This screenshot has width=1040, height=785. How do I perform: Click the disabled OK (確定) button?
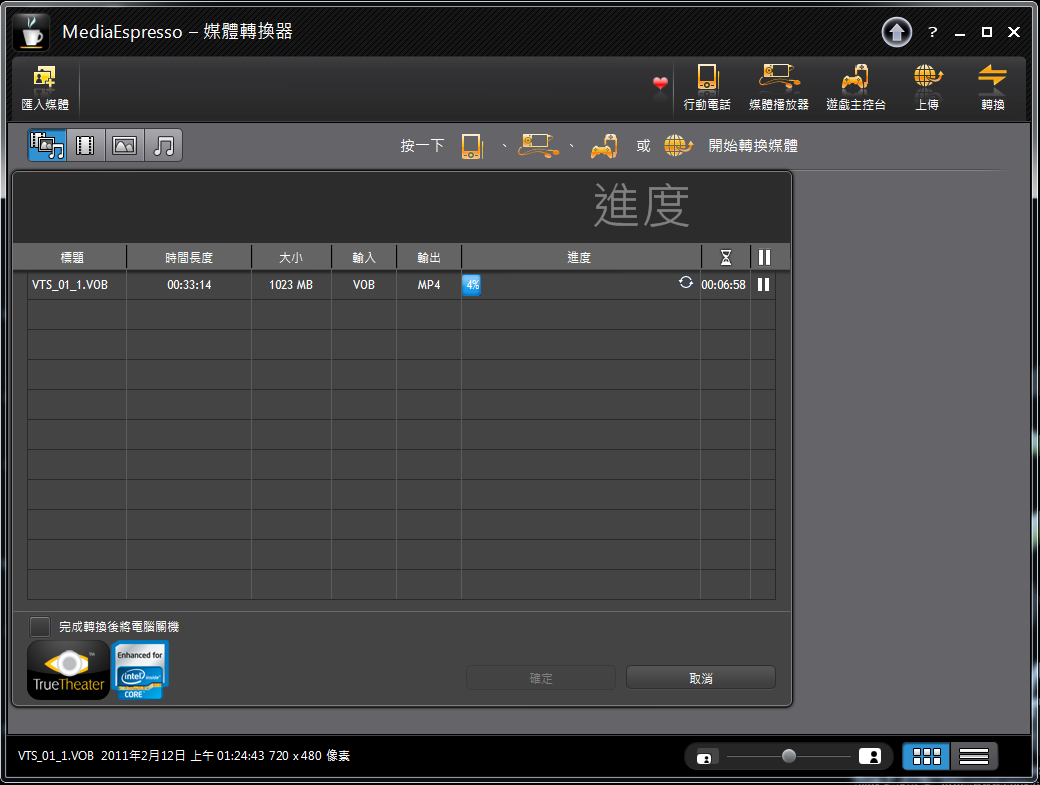(541, 678)
